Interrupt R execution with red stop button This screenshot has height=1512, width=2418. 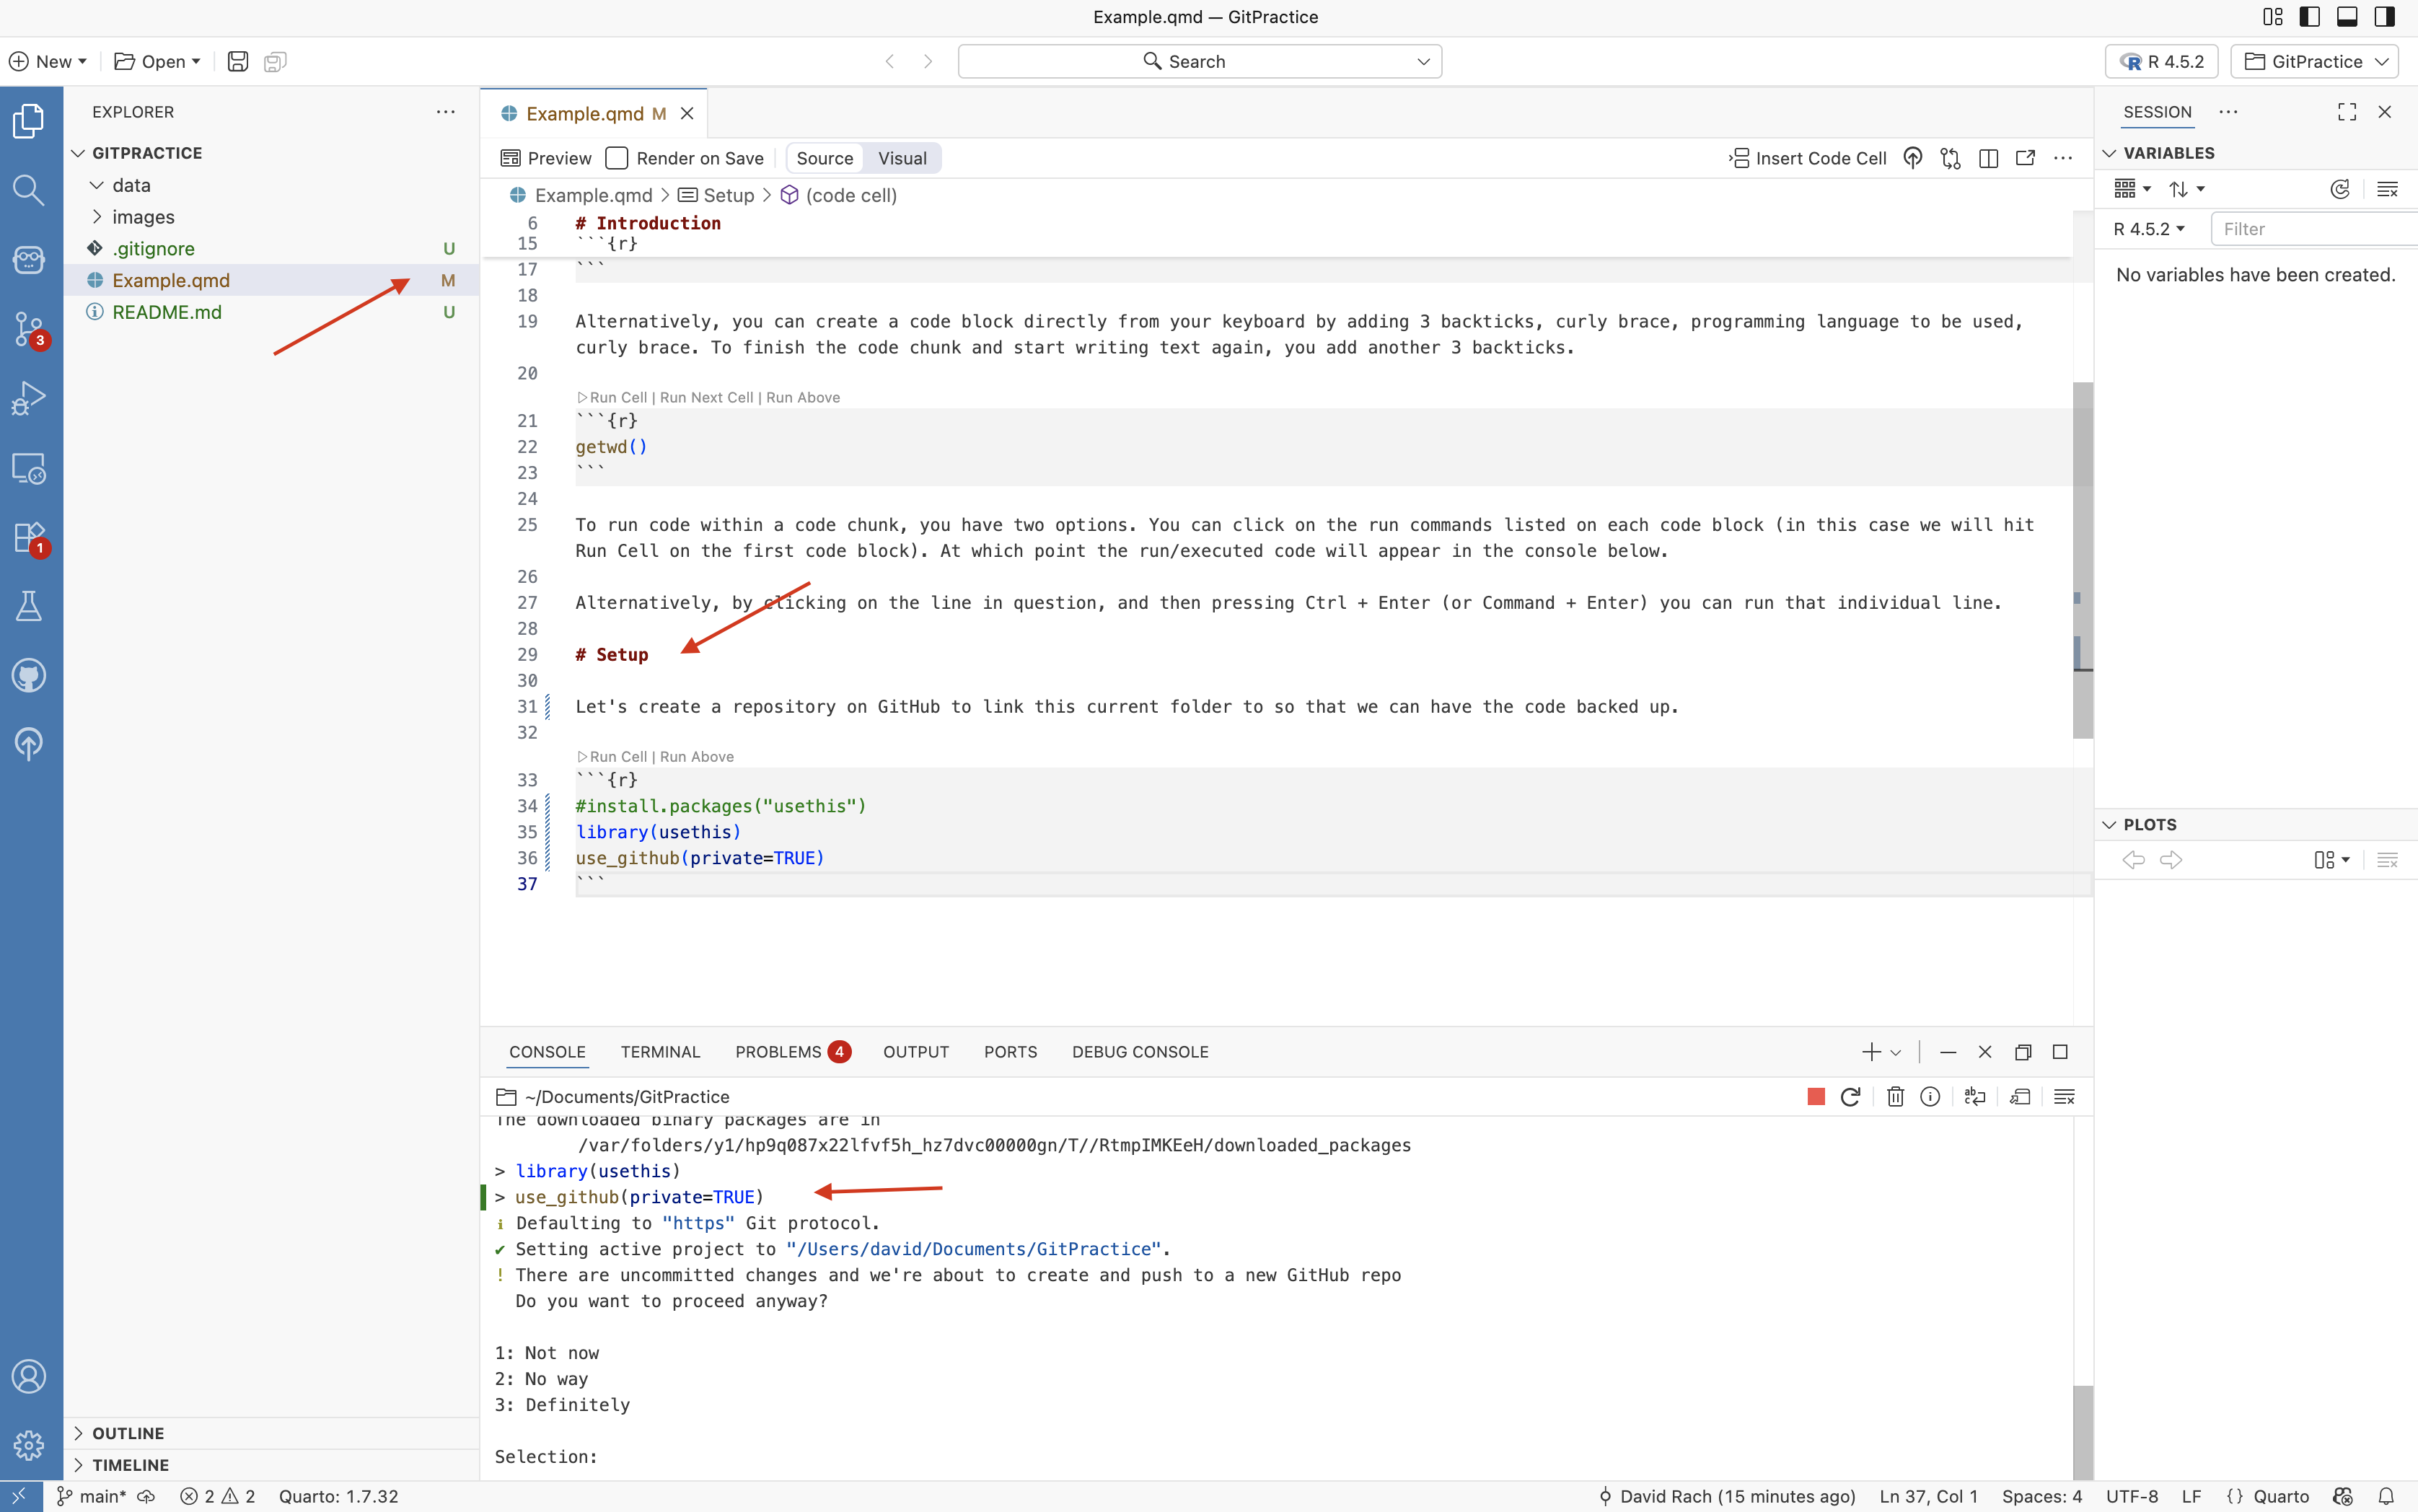point(1816,1097)
